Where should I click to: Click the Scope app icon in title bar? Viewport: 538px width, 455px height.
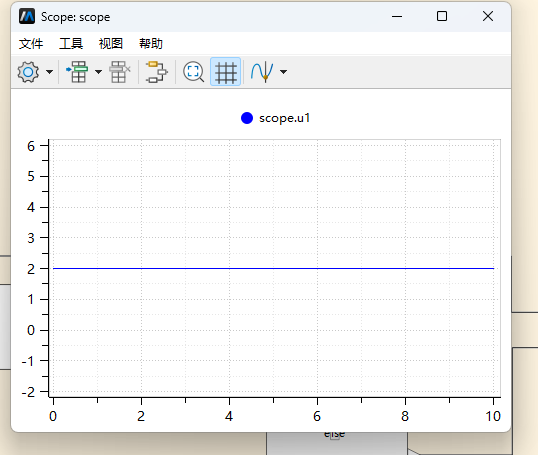[x=27, y=16]
